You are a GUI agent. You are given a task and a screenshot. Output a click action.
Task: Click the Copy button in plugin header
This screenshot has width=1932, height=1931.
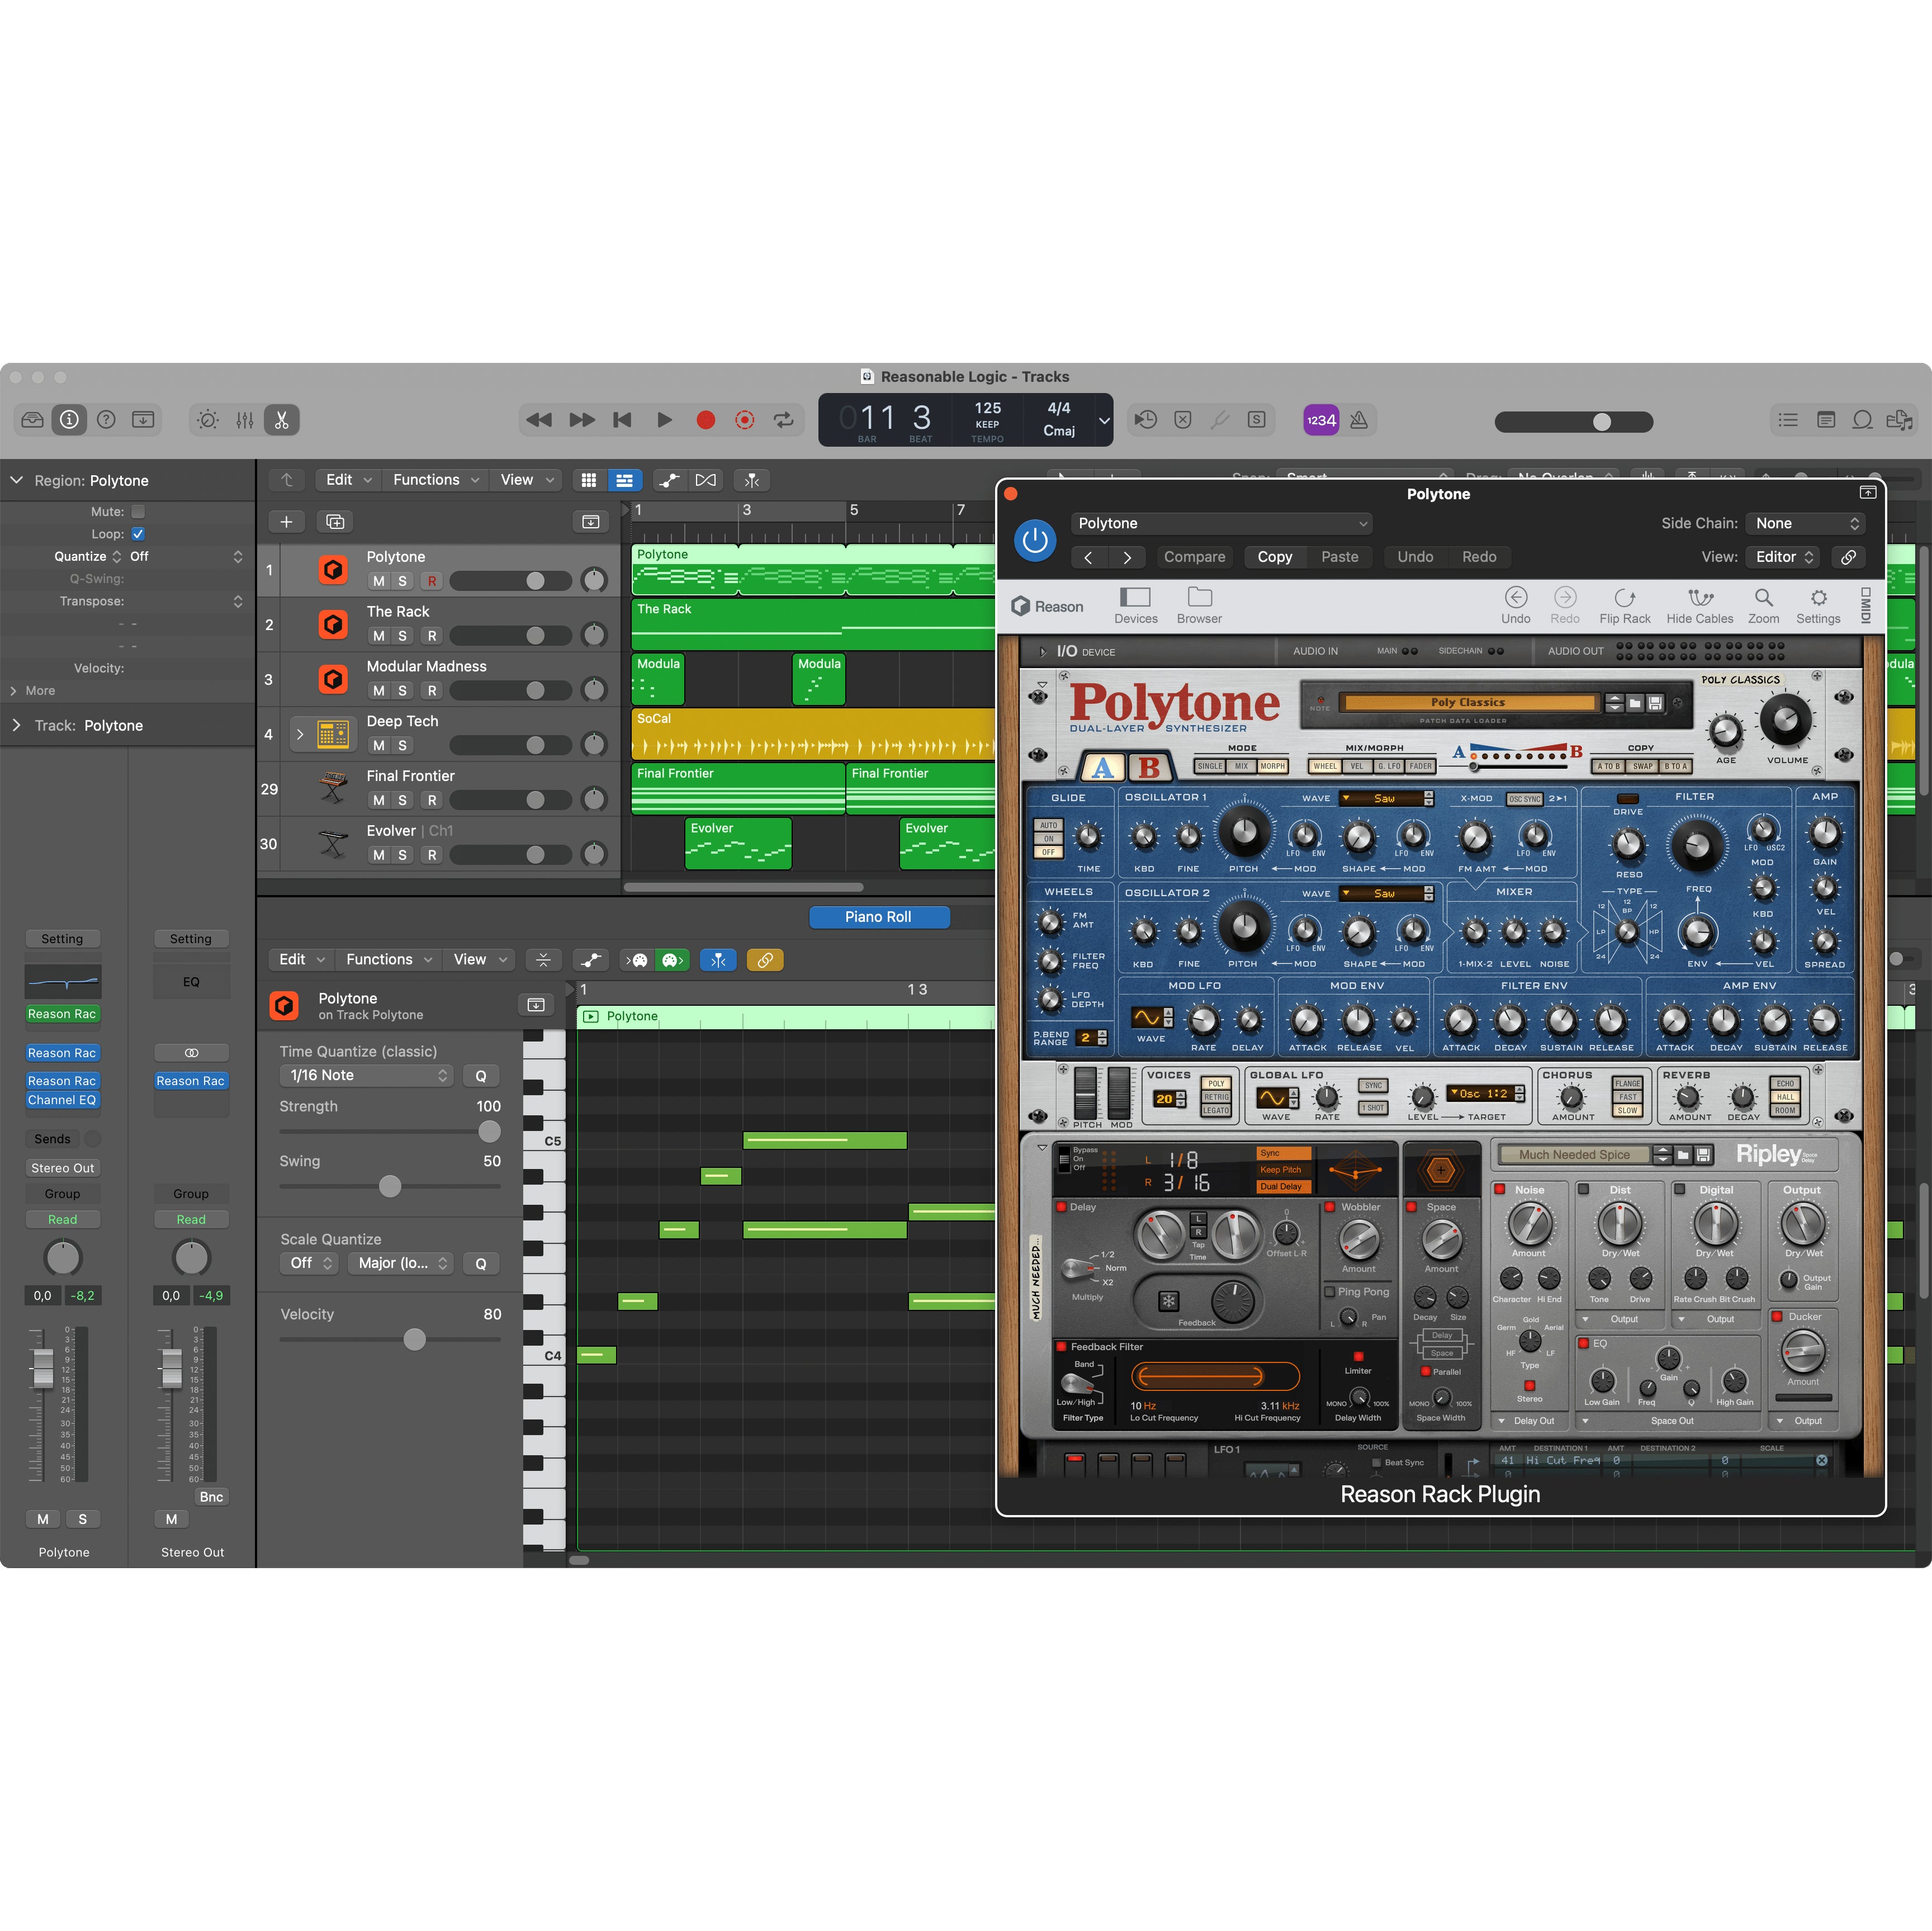(x=1275, y=557)
